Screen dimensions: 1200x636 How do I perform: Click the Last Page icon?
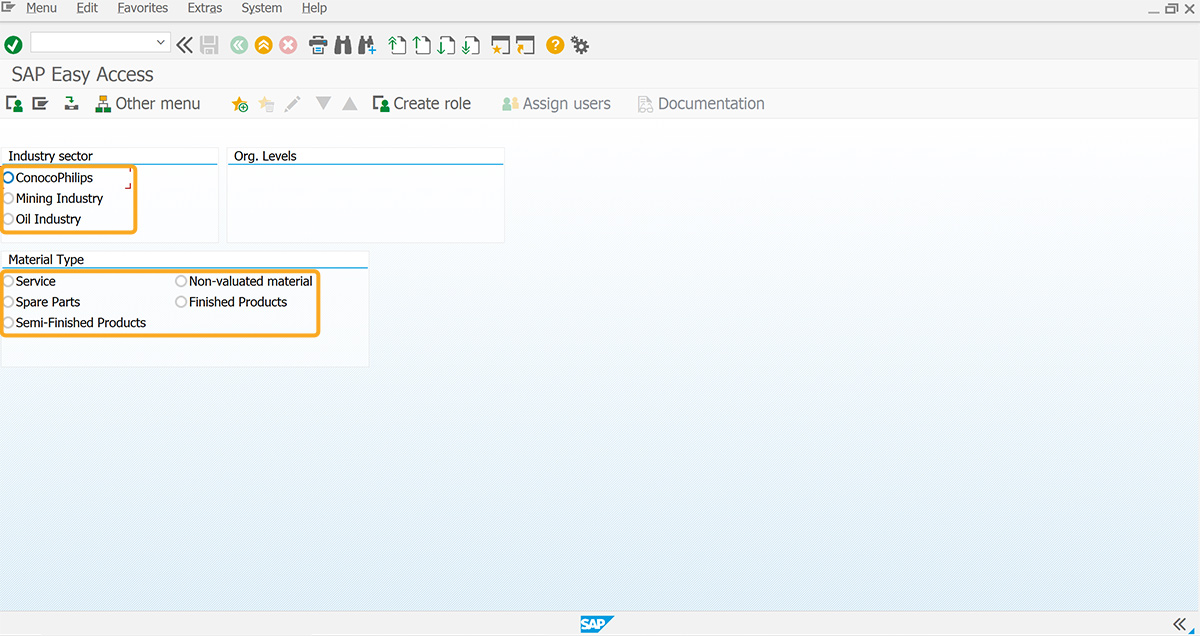(x=471, y=45)
